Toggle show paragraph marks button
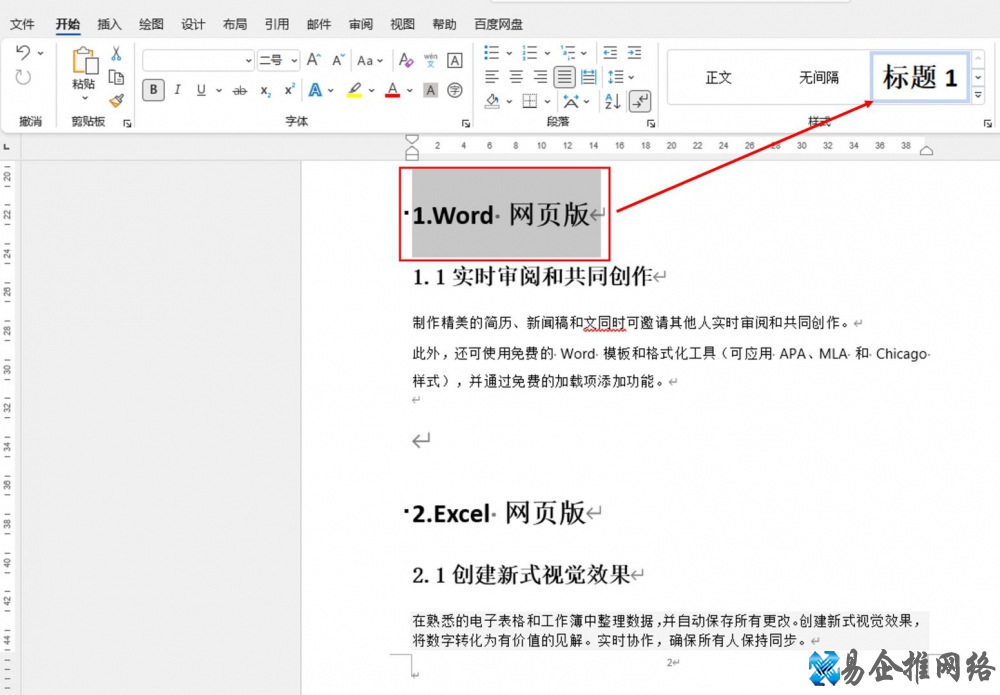The height and width of the screenshot is (695, 1000). pos(639,101)
